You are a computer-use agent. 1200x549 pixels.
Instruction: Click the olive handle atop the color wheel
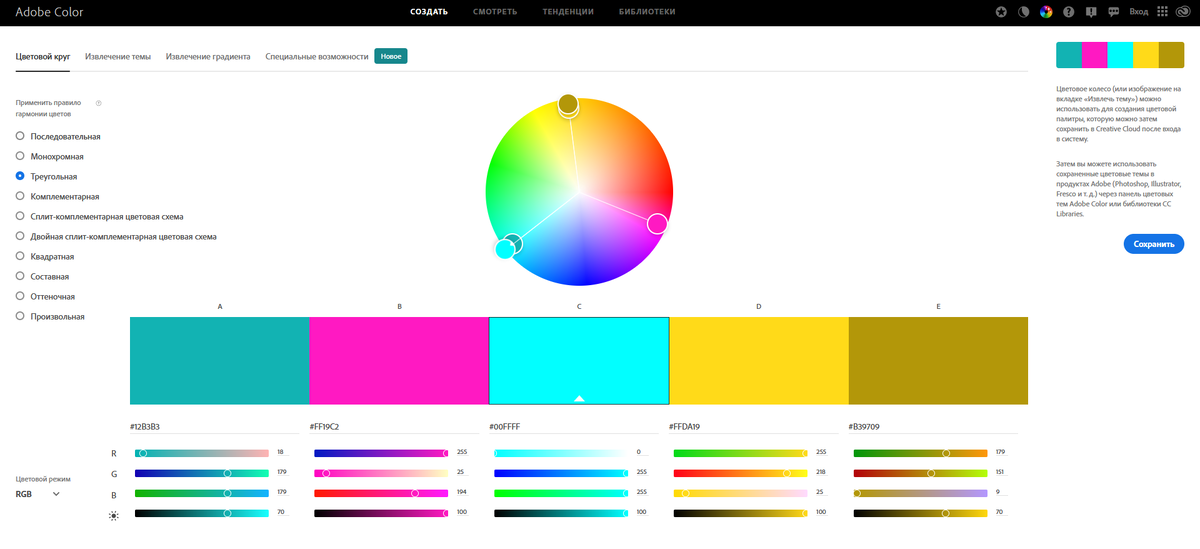point(568,103)
